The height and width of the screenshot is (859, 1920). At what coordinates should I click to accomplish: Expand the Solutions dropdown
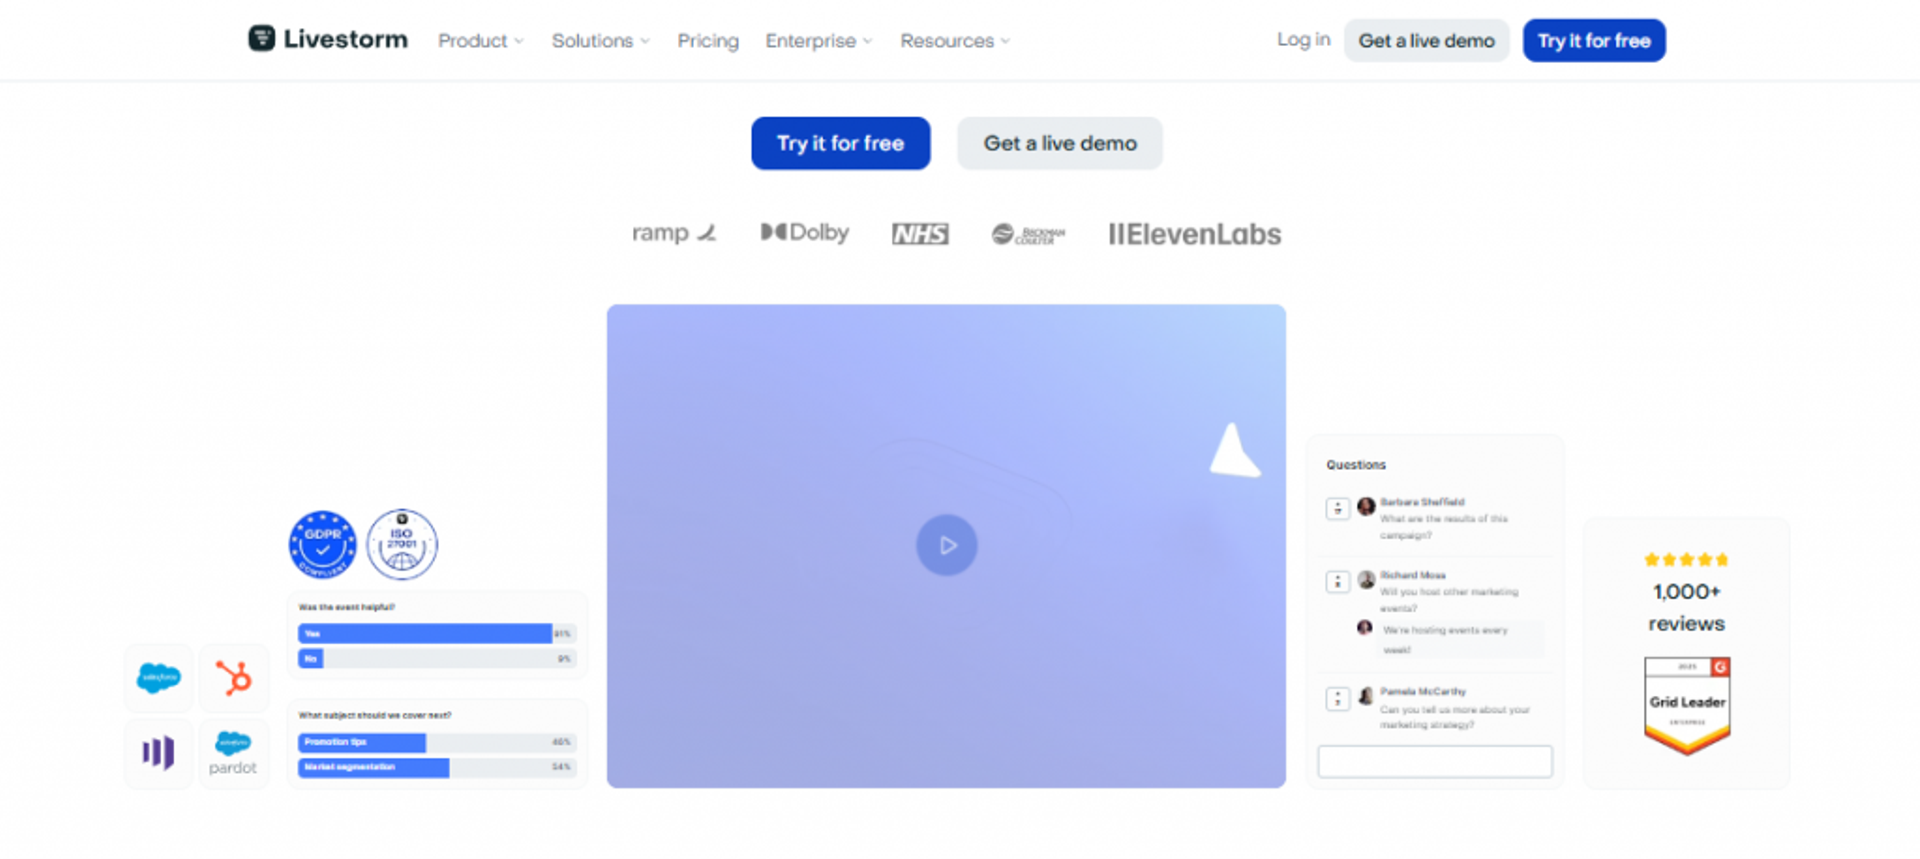(x=600, y=41)
